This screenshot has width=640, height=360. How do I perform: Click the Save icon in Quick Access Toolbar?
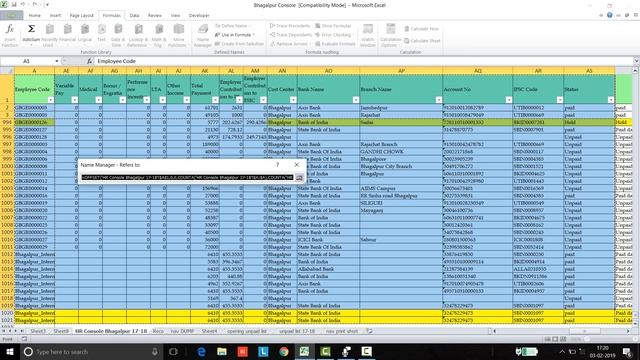pos(14,5)
